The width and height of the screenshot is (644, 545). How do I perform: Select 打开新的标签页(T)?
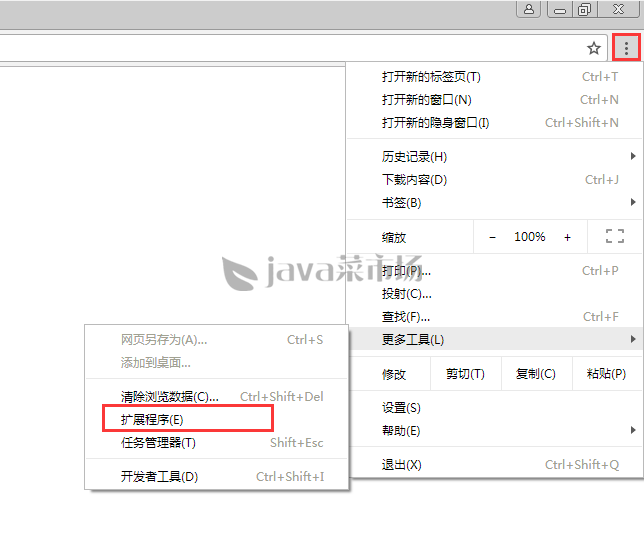coord(495,77)
